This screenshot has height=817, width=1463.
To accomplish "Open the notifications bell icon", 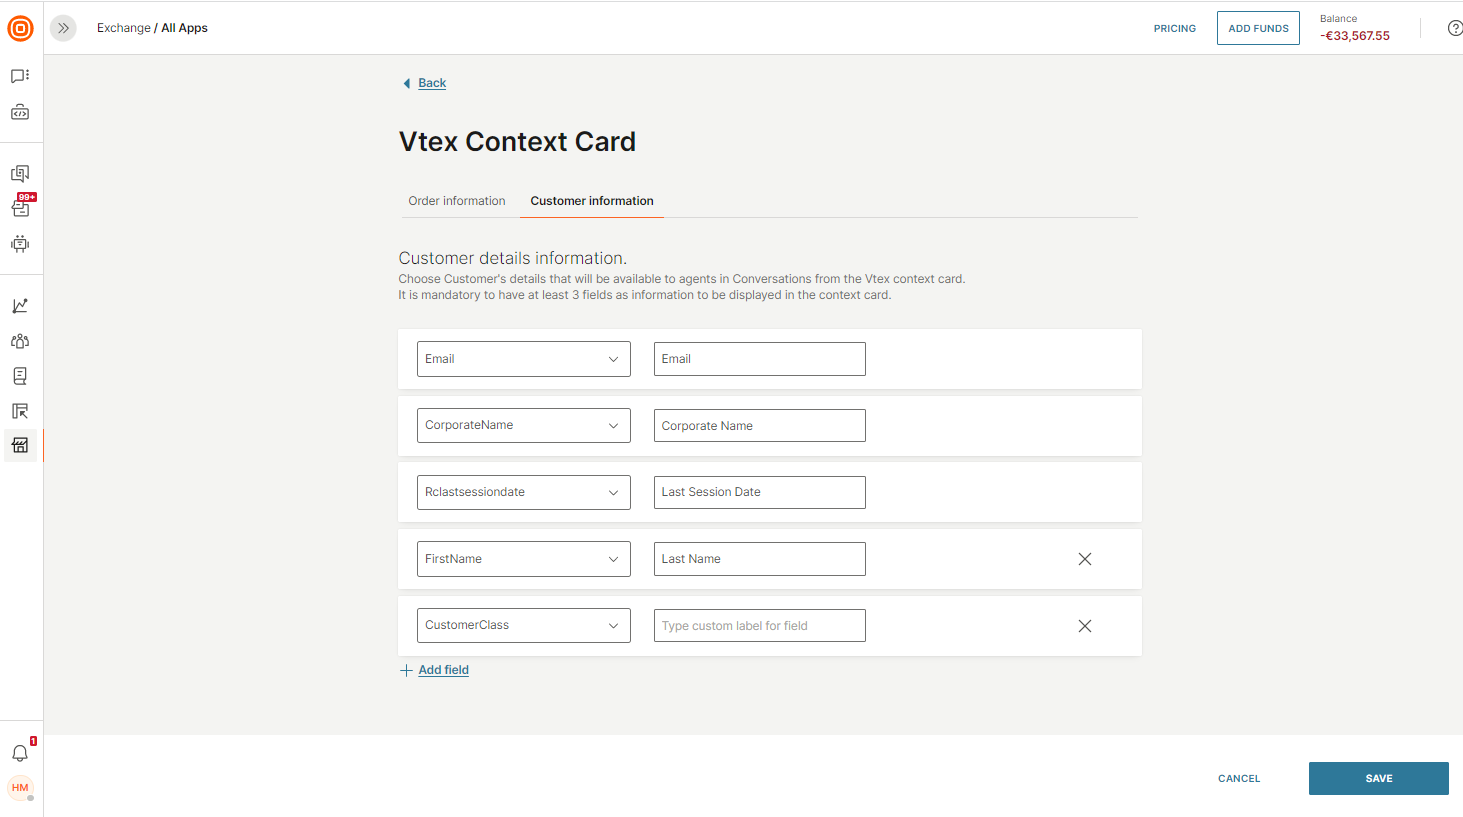I will tap(20, 753).
